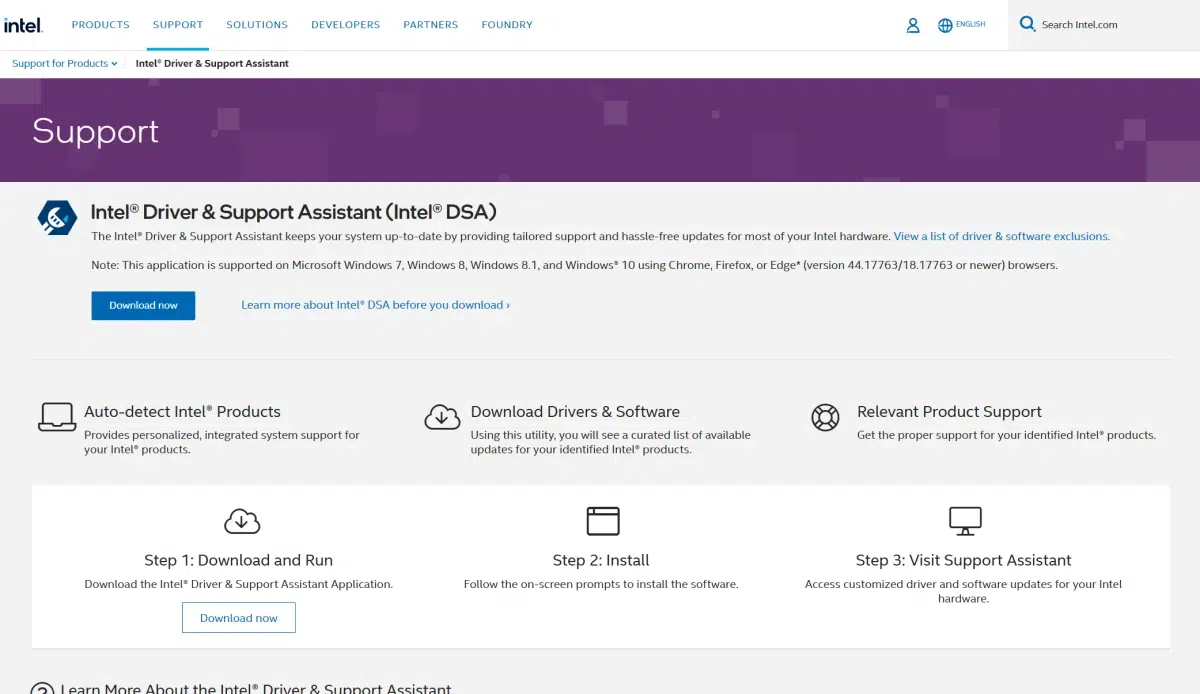Click the Step 1: Download and Run heading
The width and height of the screenshot is (1200, 694).
[239, 560]
